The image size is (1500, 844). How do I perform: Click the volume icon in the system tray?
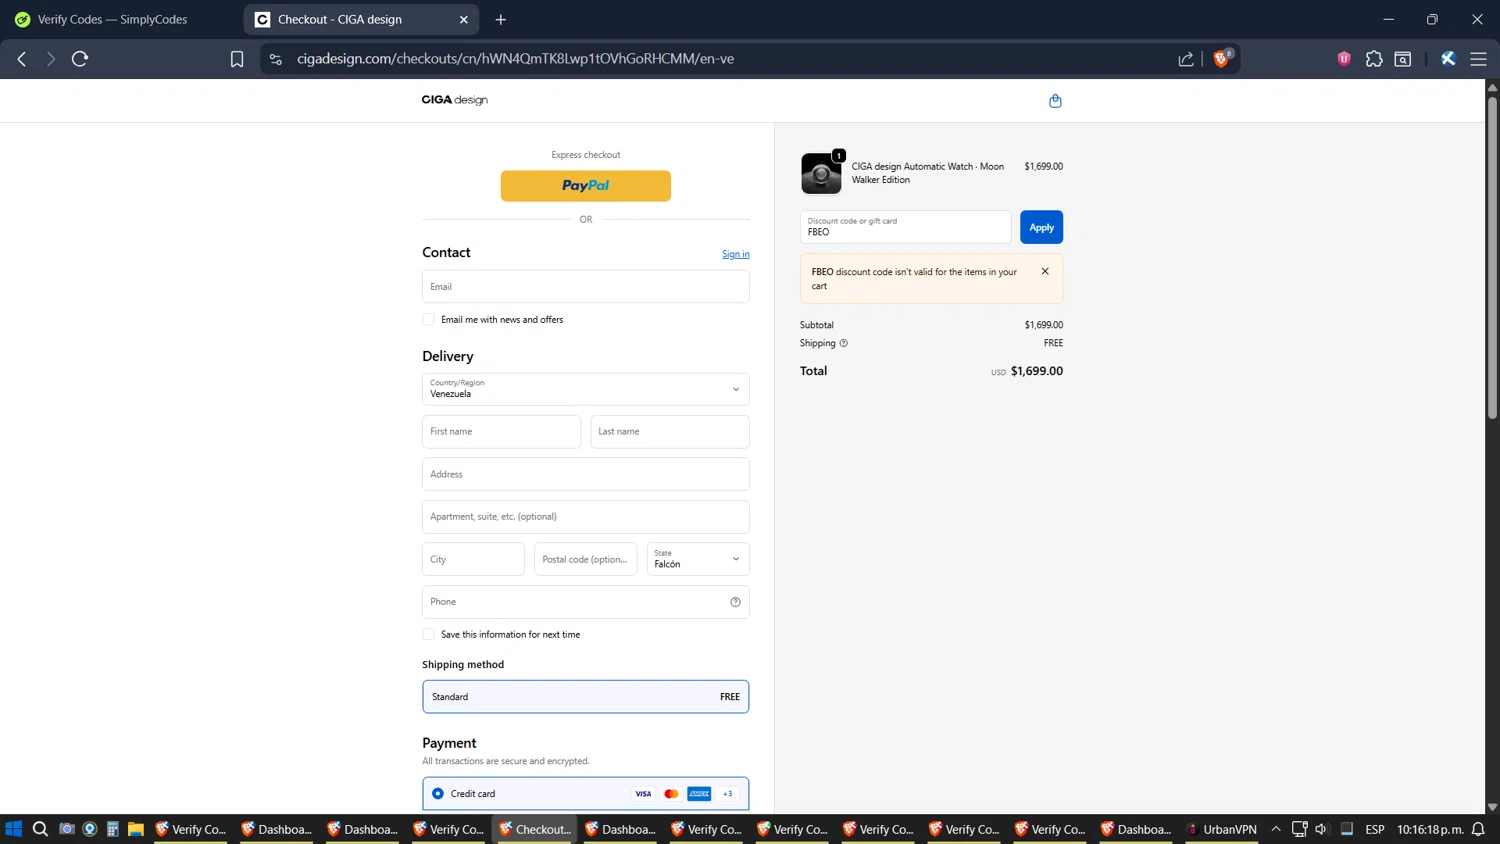(x=1321, y=829)
